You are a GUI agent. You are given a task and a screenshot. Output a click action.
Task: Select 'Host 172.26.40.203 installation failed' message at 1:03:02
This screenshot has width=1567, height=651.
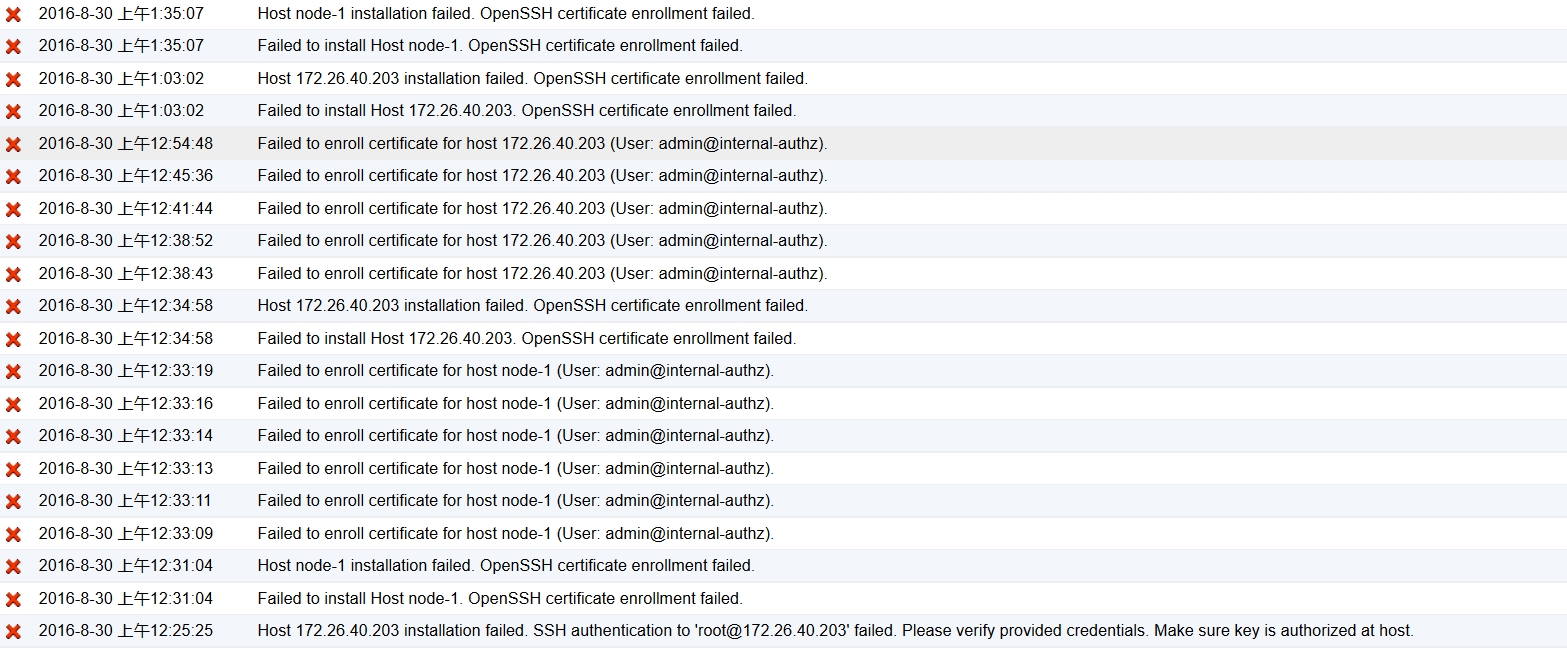(x=532, y=78)
